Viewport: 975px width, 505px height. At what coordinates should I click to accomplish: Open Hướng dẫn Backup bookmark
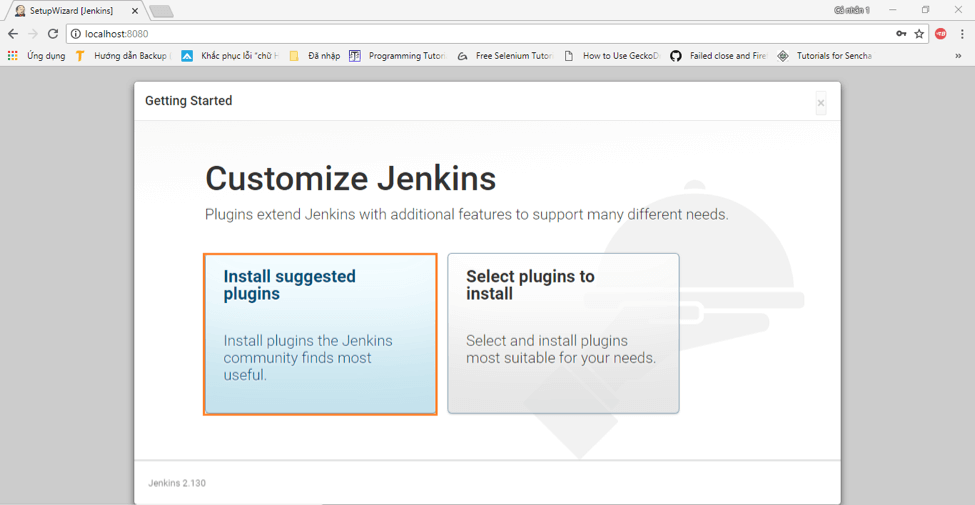point(123,56)
